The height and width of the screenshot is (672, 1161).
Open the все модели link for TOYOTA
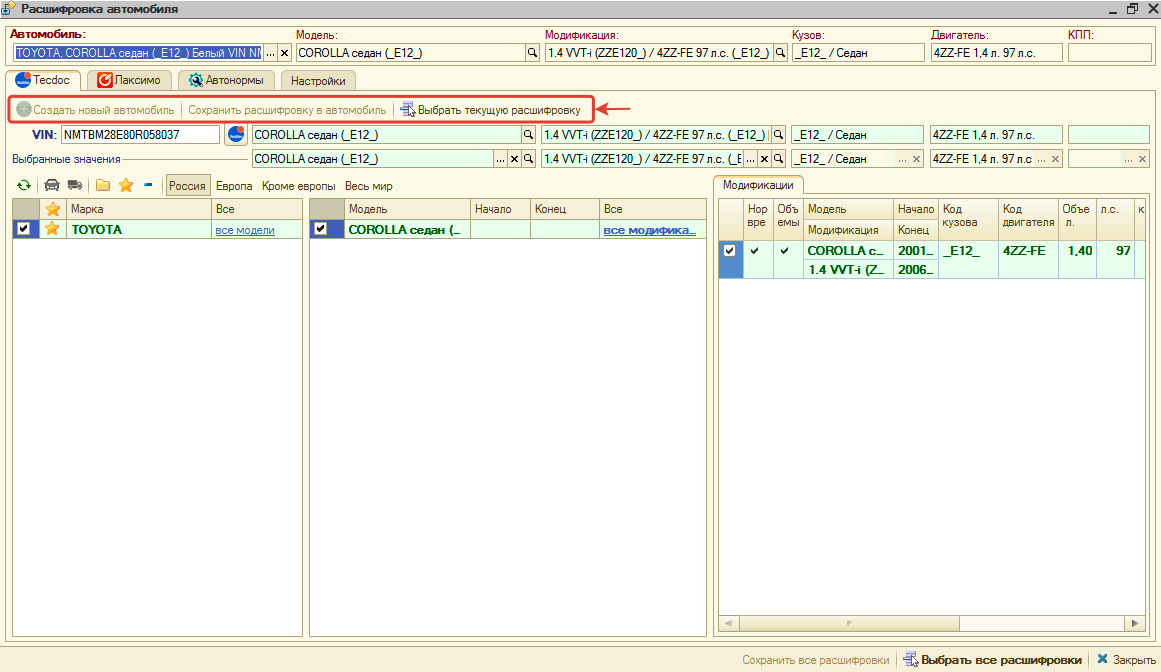pos(245,230)
